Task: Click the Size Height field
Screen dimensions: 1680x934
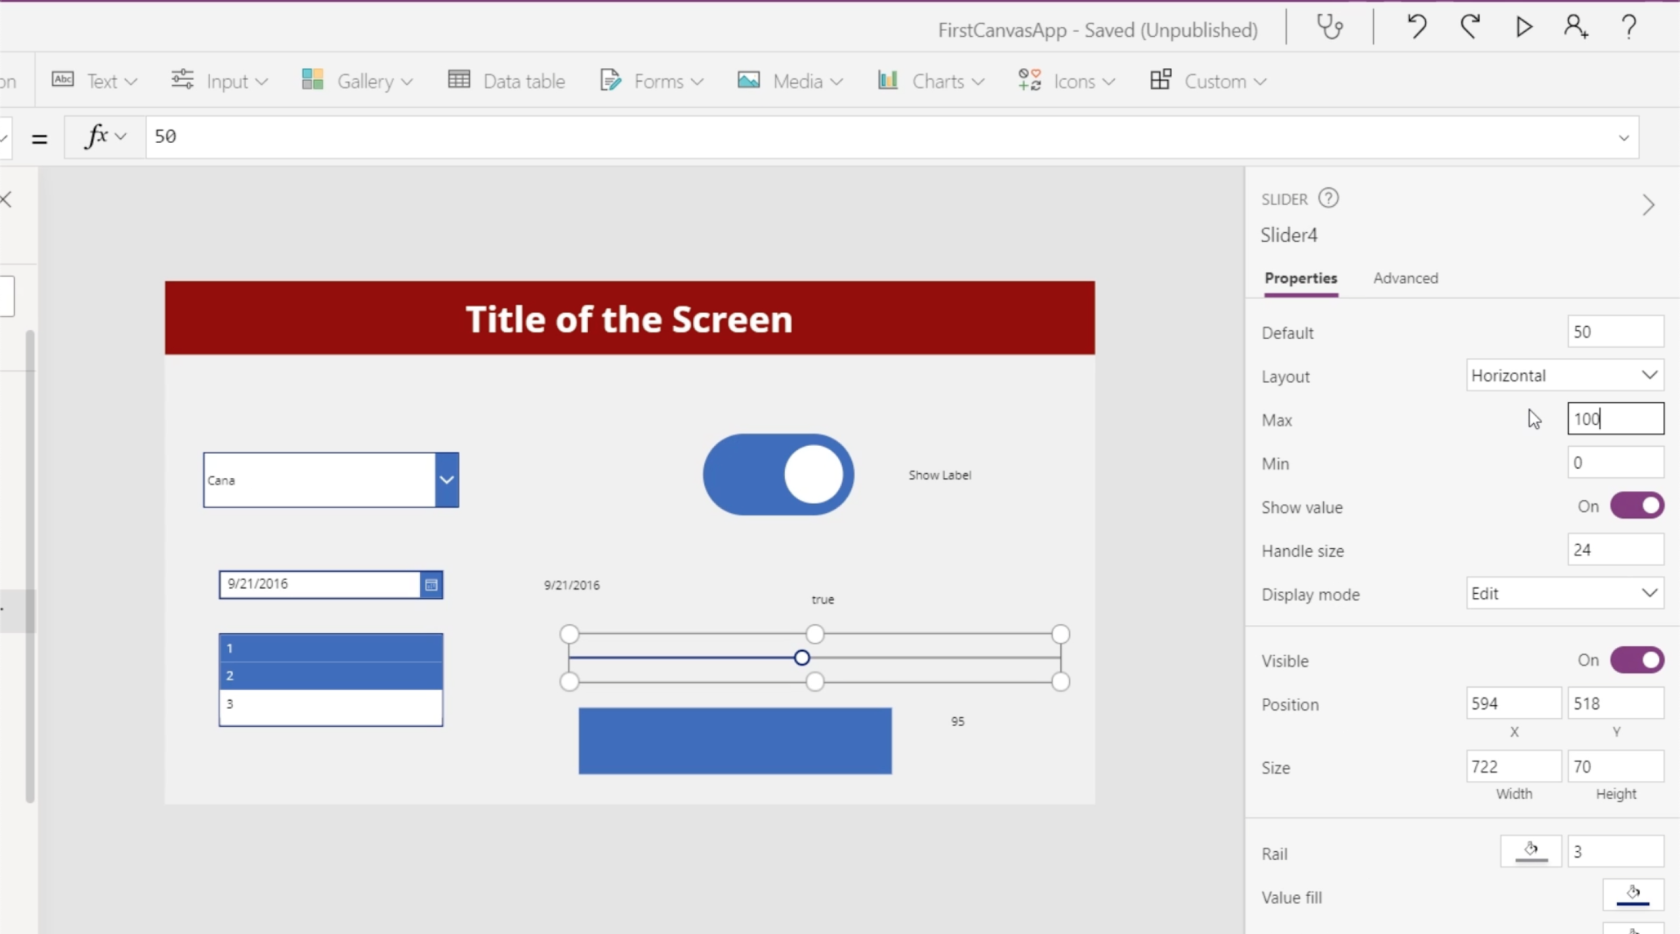Action: (x=1615, y=767)
